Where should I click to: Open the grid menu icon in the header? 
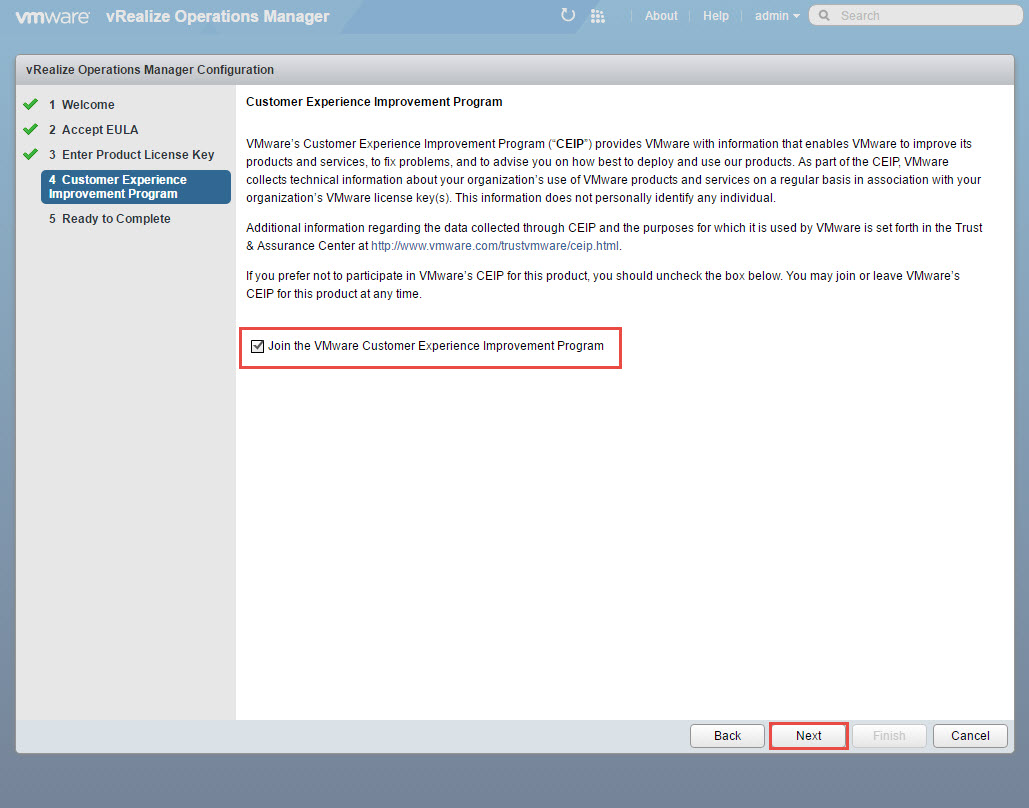[598, 16]
